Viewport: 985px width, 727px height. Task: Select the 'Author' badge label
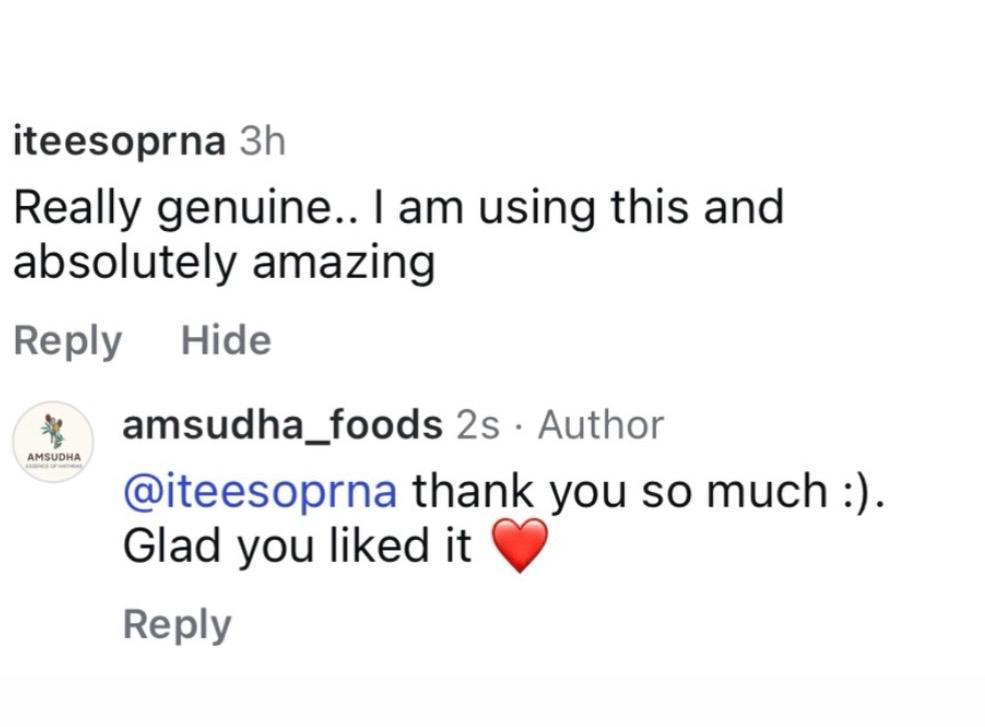click(x=600, y=425)
